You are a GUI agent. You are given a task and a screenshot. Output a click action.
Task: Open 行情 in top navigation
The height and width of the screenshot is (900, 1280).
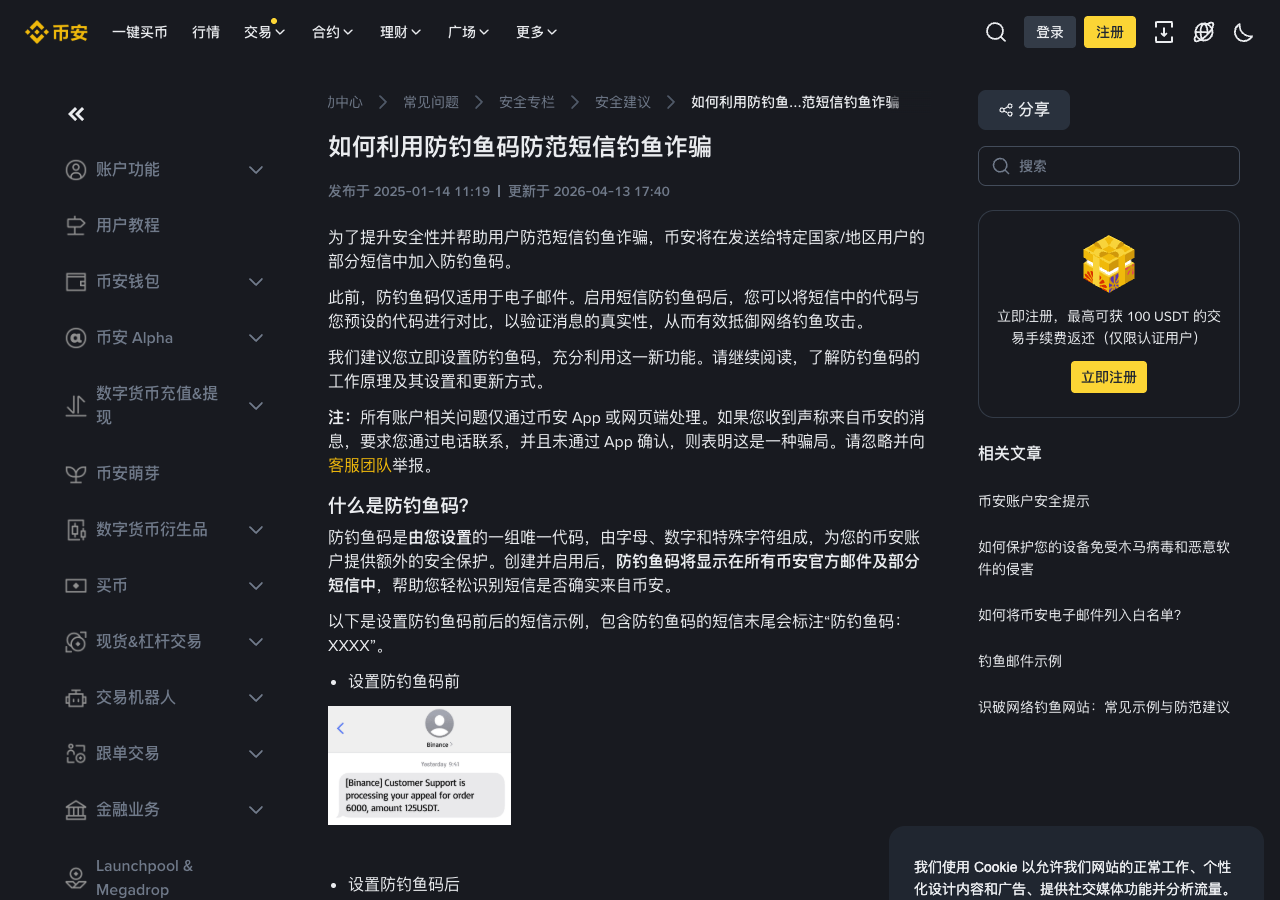[206, 32]
